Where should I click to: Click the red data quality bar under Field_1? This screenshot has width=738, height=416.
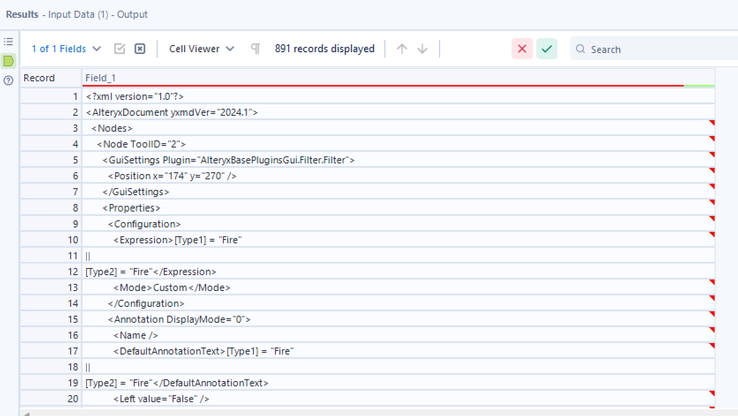pyautogui.click(x=383, y=86)
